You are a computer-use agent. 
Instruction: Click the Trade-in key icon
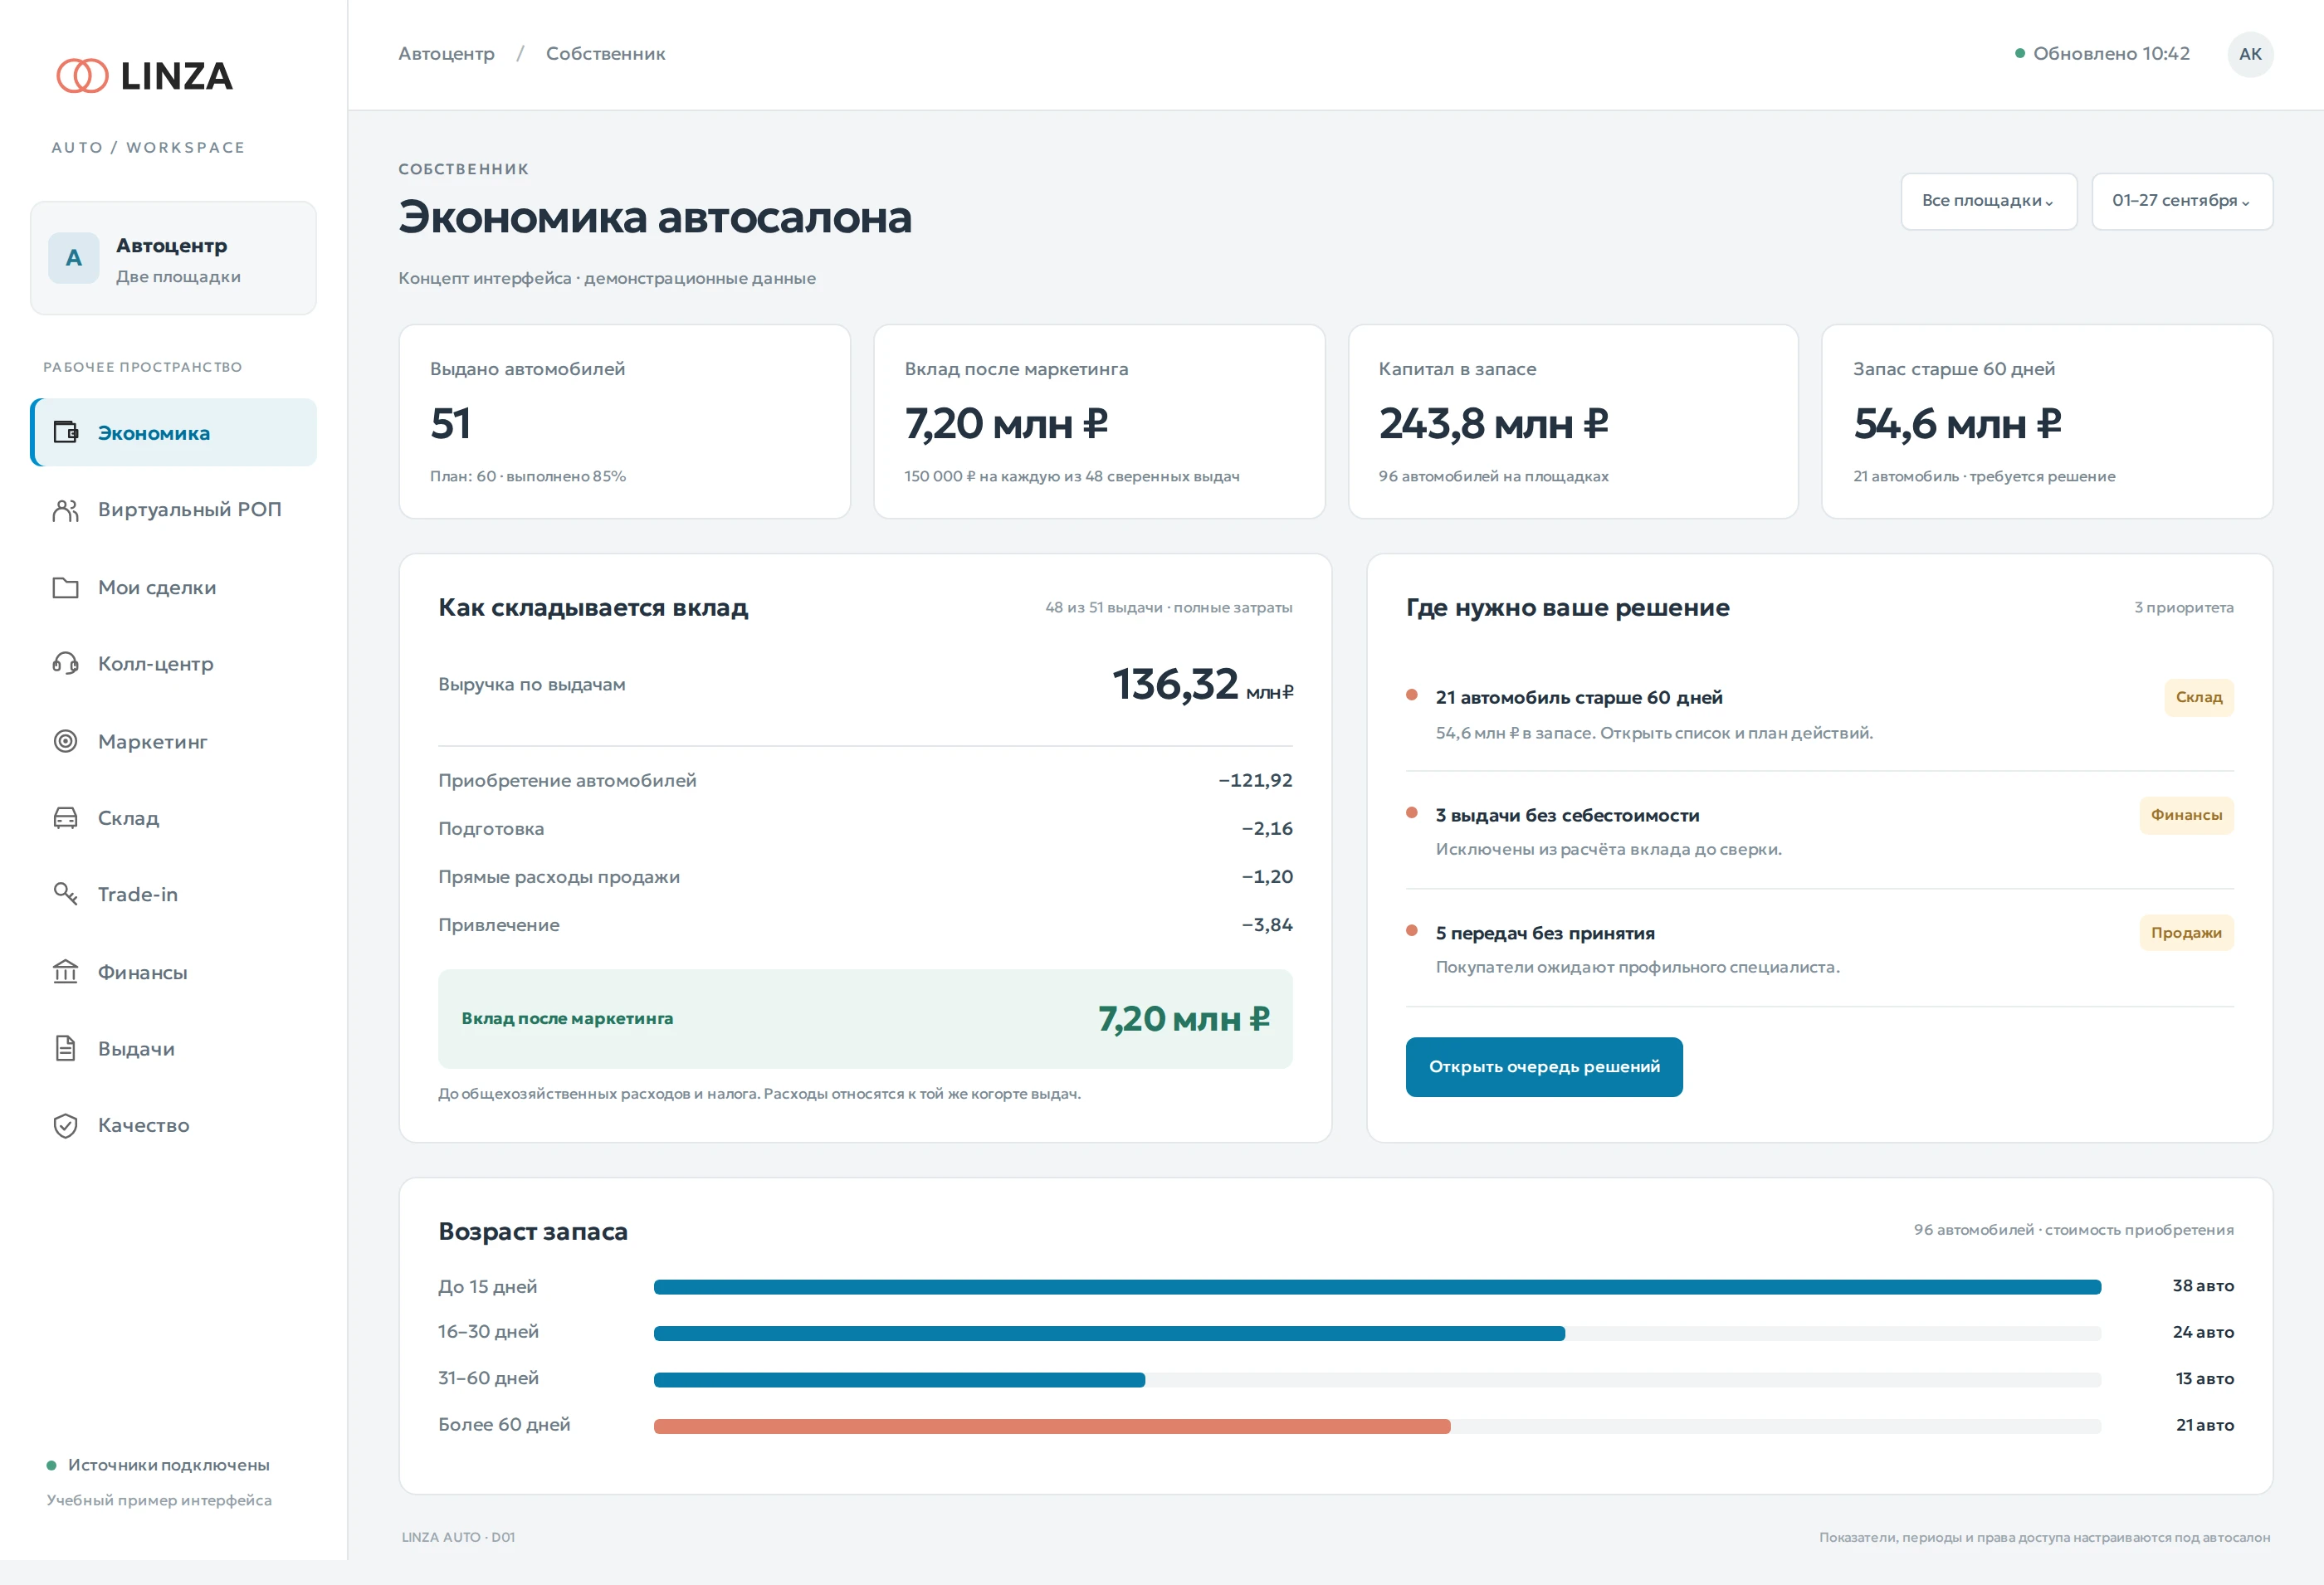coord(65,894)
